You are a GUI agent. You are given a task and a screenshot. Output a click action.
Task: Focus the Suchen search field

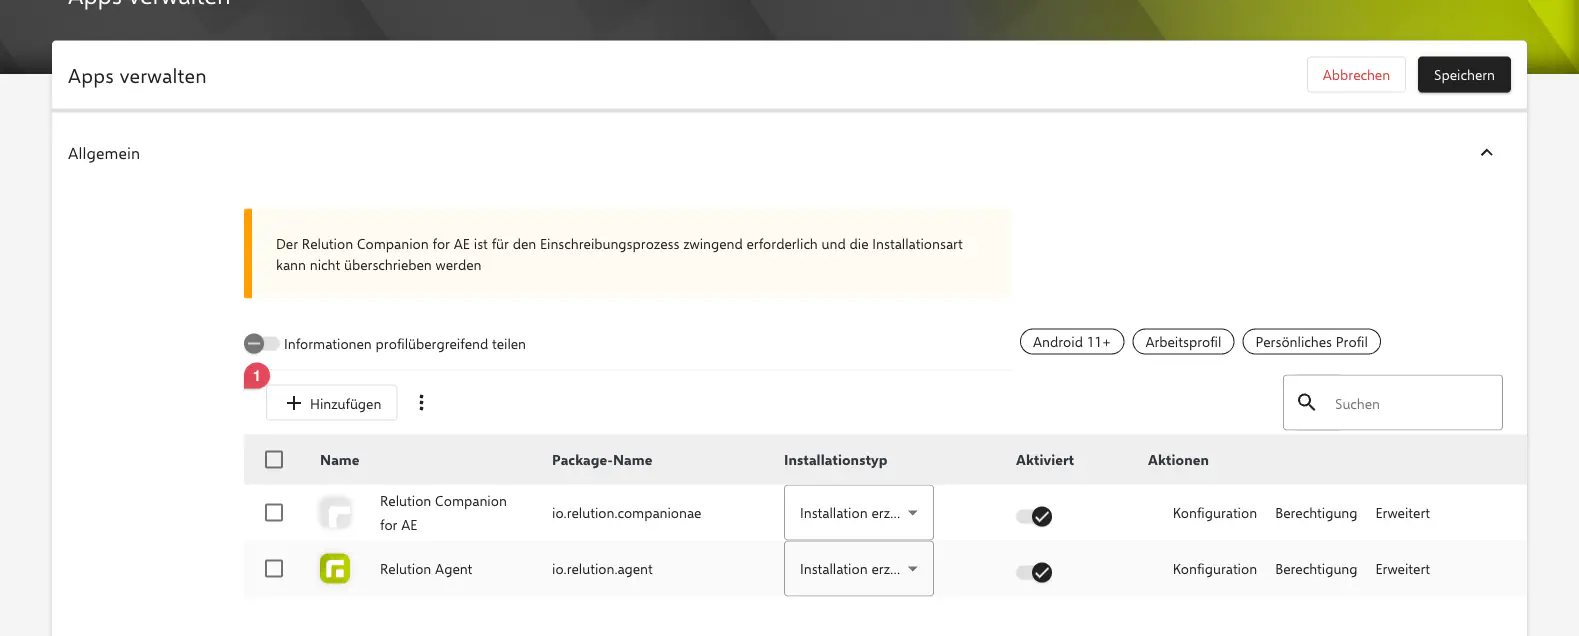tap(1392, 403)
